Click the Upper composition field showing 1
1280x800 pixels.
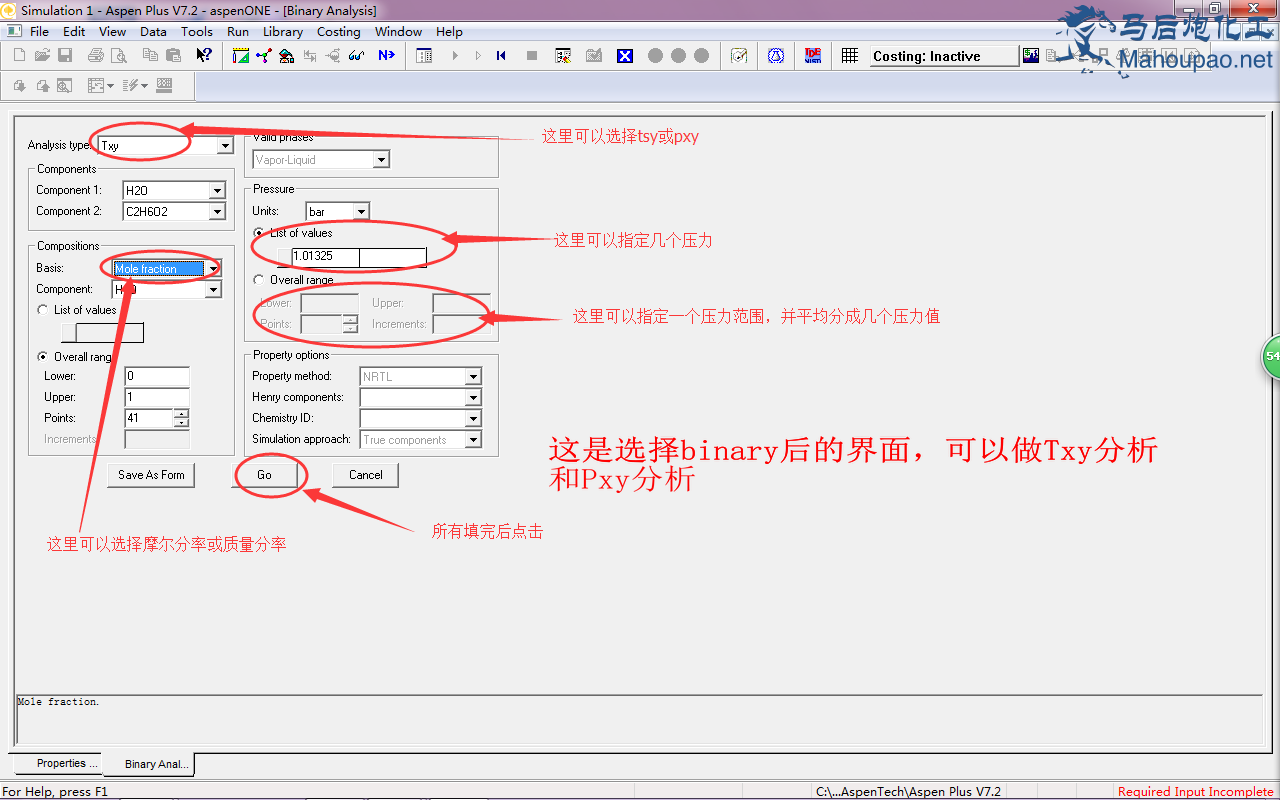pyautogui.click(x=157, y=397)
